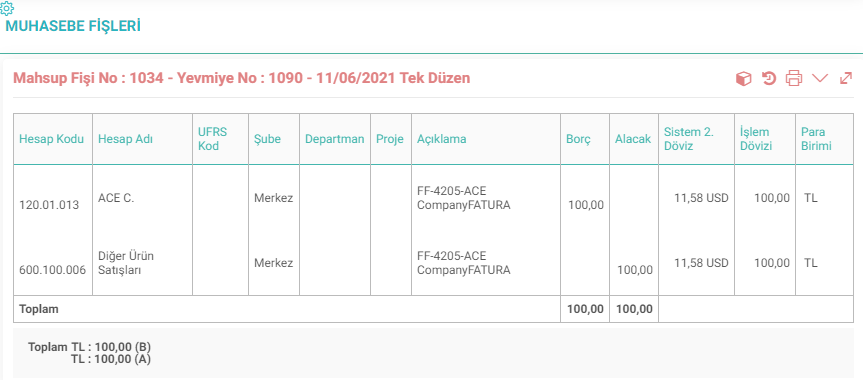Click the cube box icon
Image resolution: width=863 pixels, height=380 pixels.
click(744, 79)
